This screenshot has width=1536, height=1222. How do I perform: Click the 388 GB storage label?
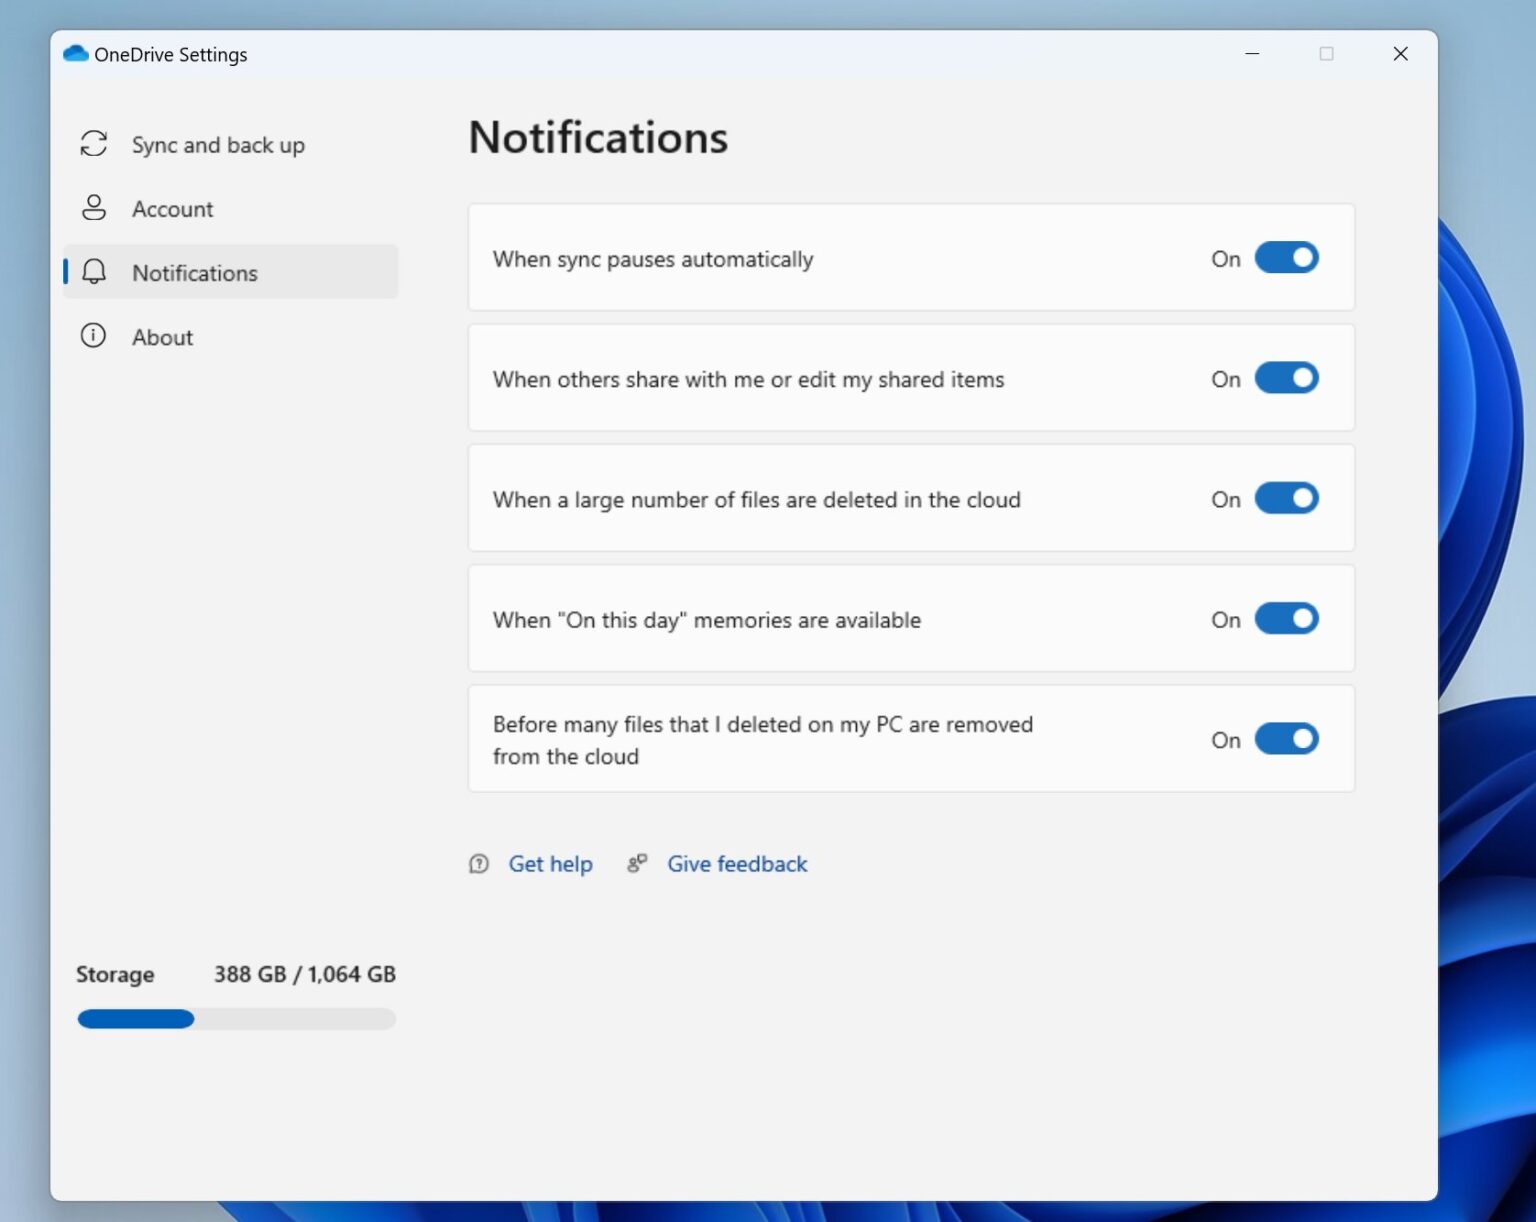point(305,973)
